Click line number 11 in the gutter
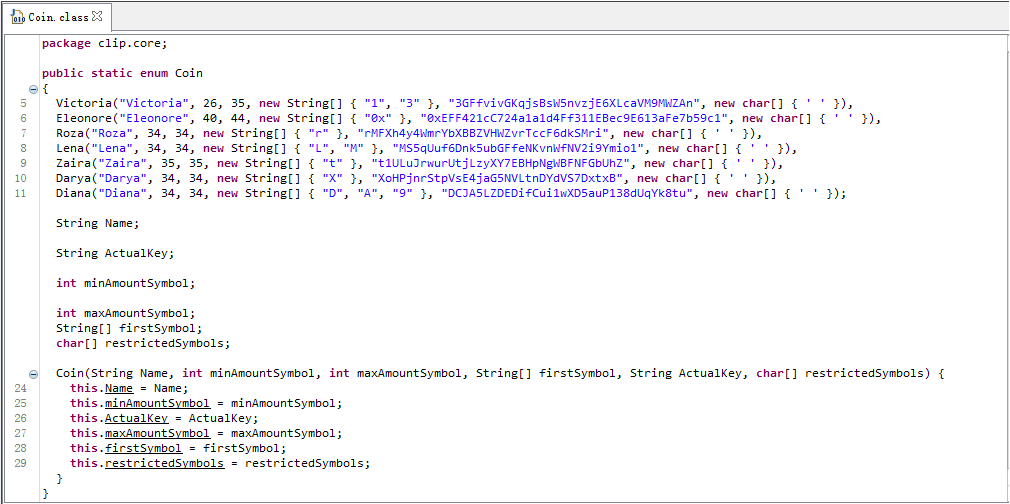This screenshot has height=504, width=1010. (x=21, y=193)
